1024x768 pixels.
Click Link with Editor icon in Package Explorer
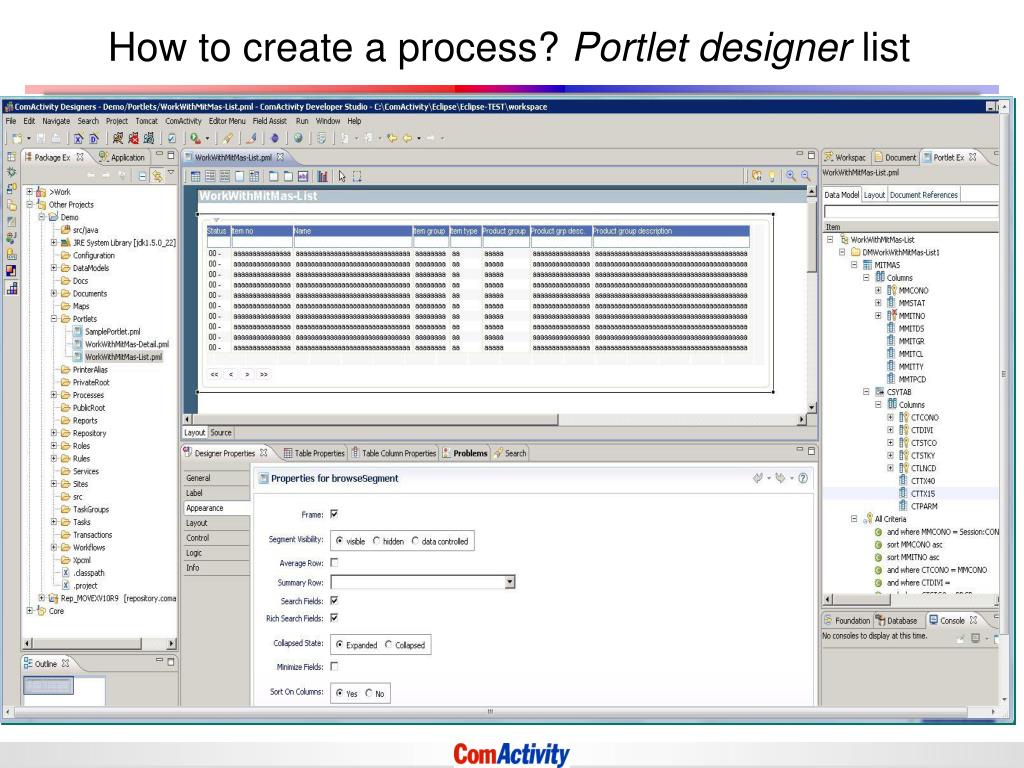pyautogui.click(x=156, y=176)
